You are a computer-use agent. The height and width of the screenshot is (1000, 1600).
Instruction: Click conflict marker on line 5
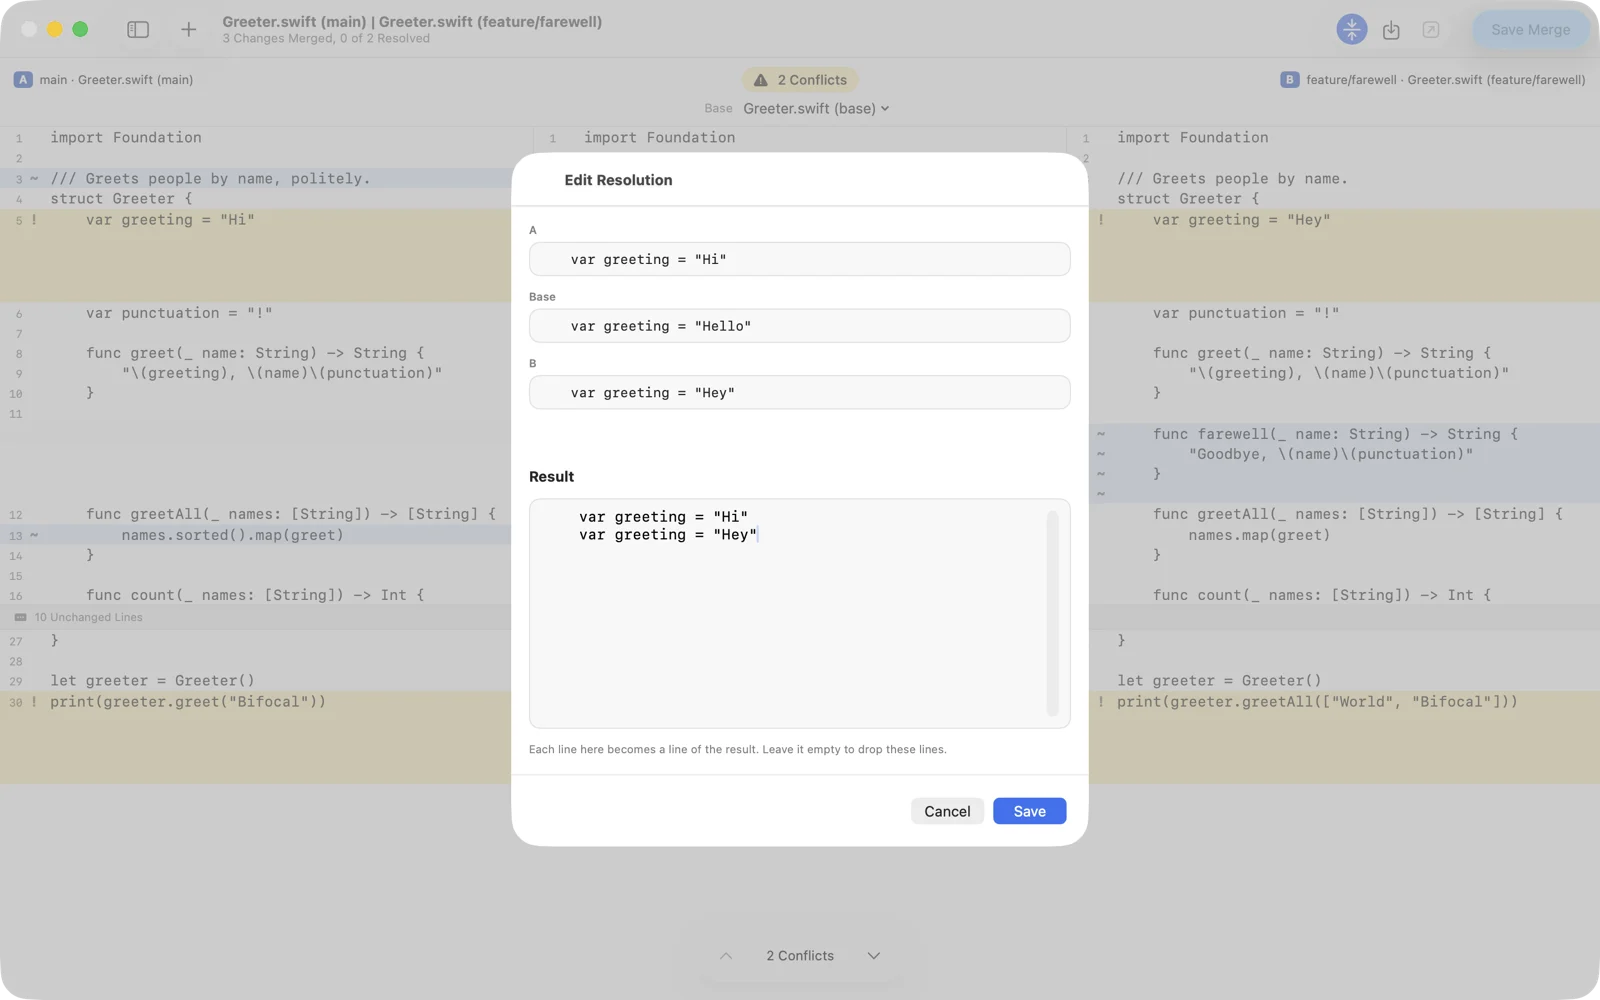(x=34, y=220)
